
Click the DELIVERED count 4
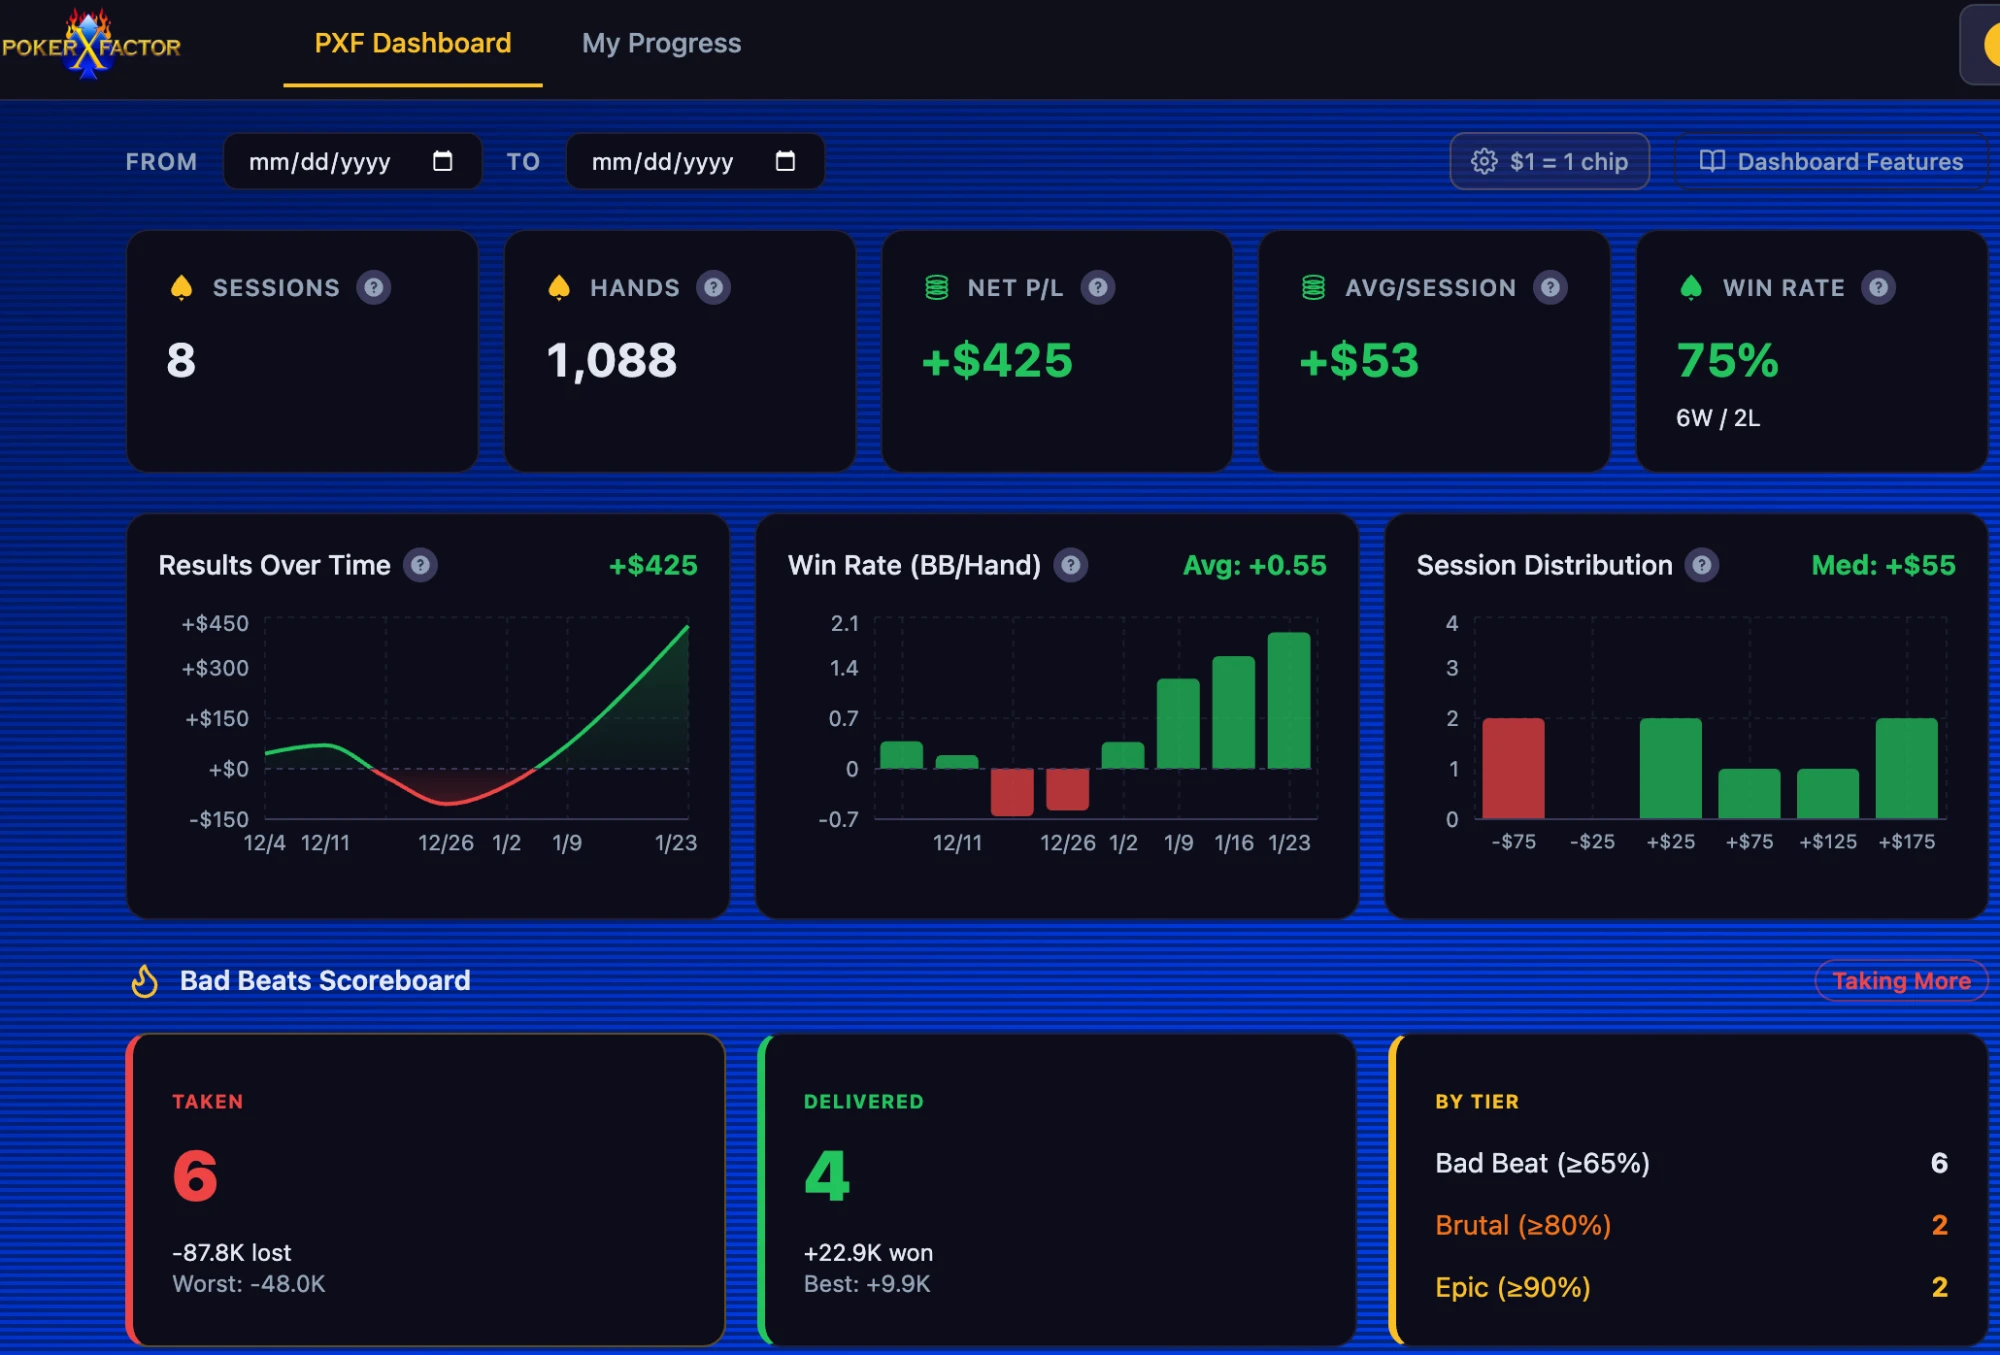pyautogui.click(x=827, y=1175)
